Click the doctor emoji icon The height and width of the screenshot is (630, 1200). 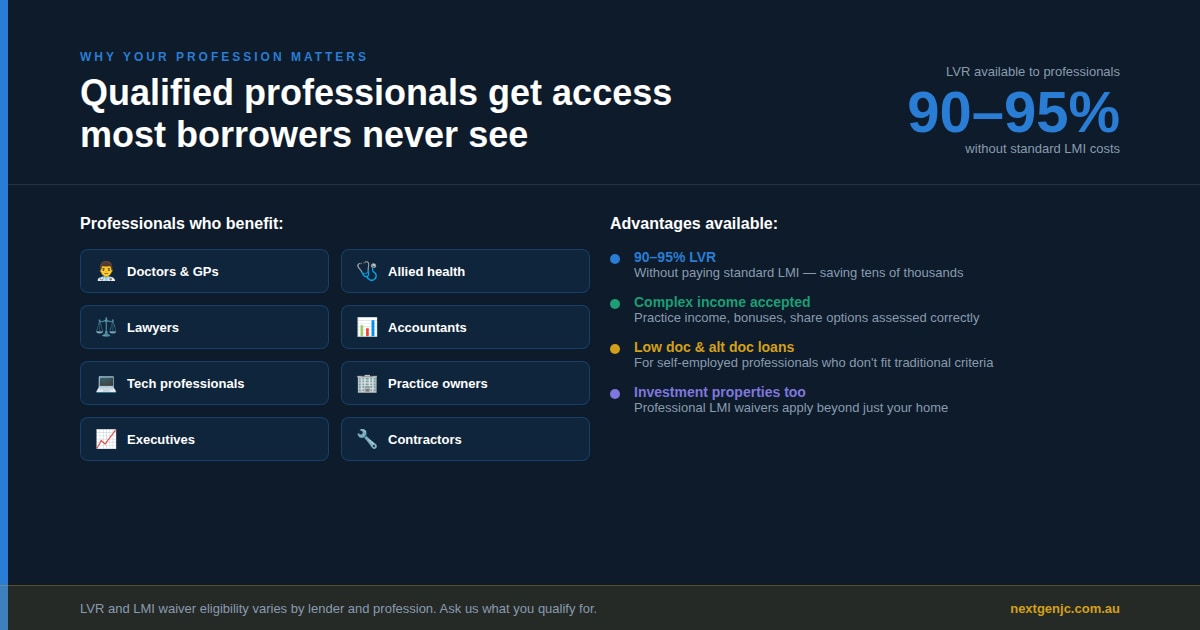tap(106, 271)
